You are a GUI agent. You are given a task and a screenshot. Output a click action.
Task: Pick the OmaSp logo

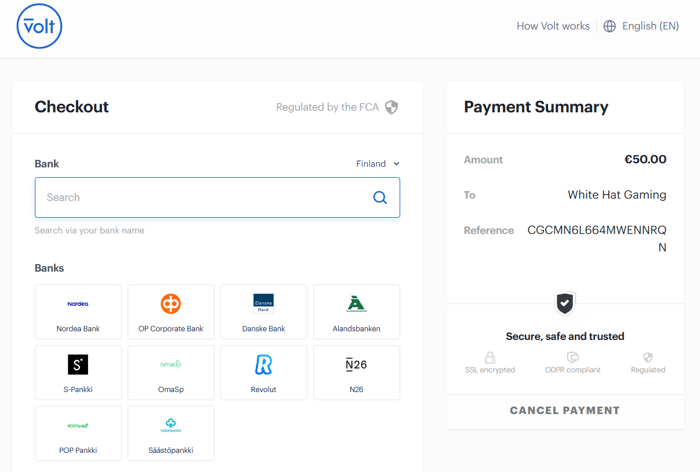[171, 364]
